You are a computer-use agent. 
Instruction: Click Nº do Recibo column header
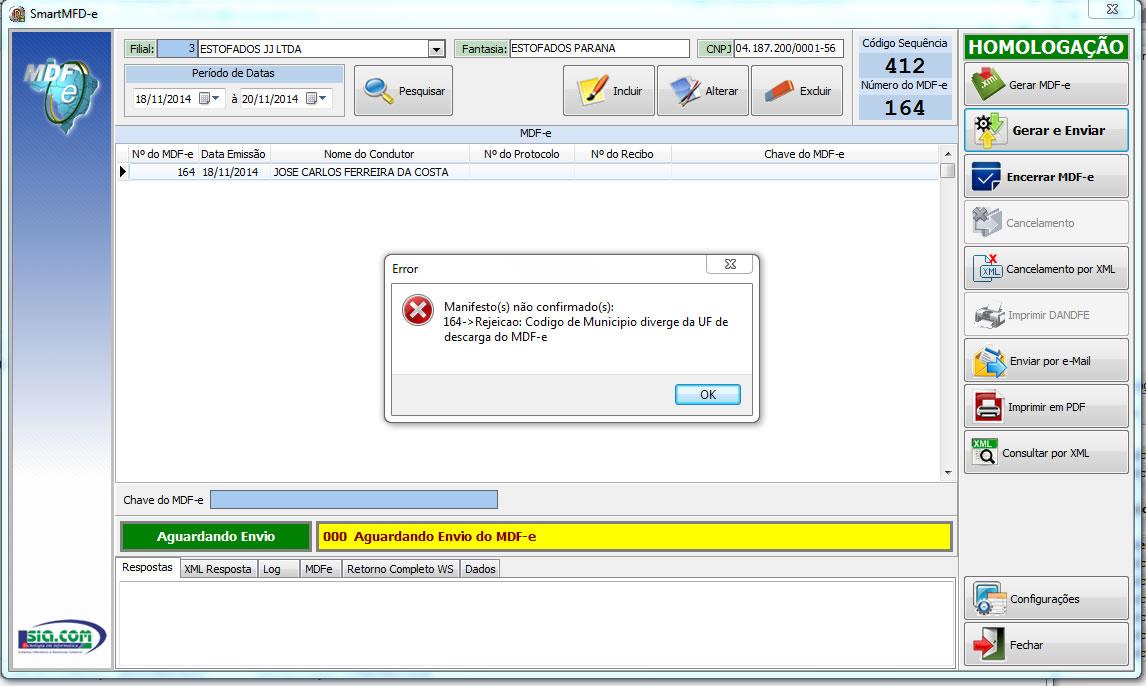[x=622, y=154]
